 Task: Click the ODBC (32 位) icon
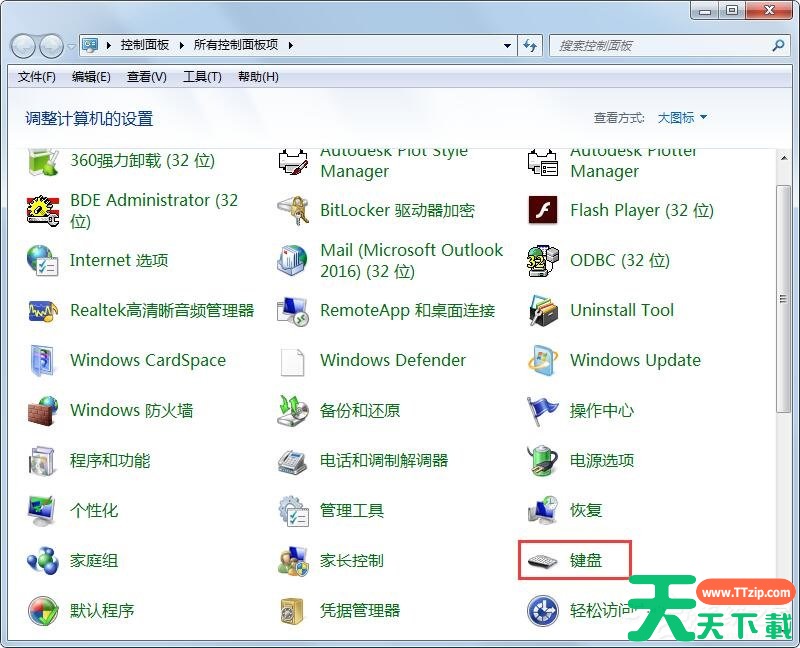click(x=543, y=260)
